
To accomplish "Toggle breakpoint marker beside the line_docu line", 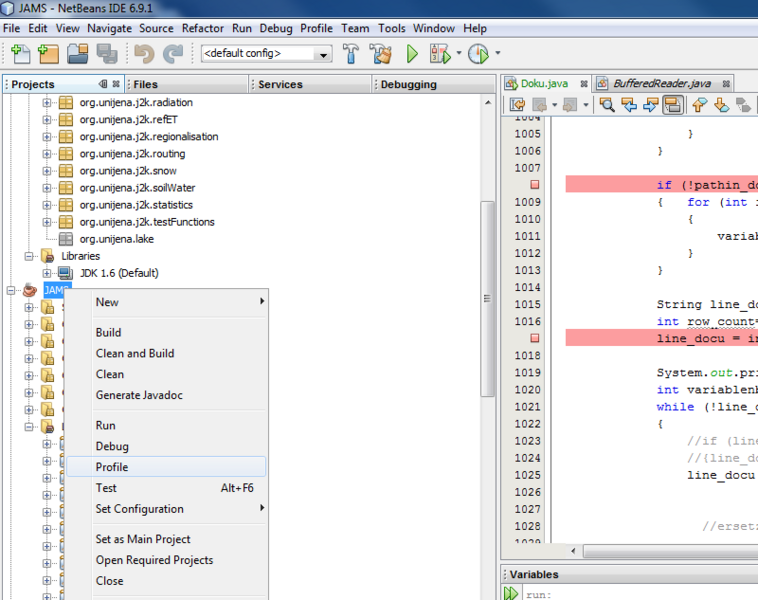I will point(534,339).
